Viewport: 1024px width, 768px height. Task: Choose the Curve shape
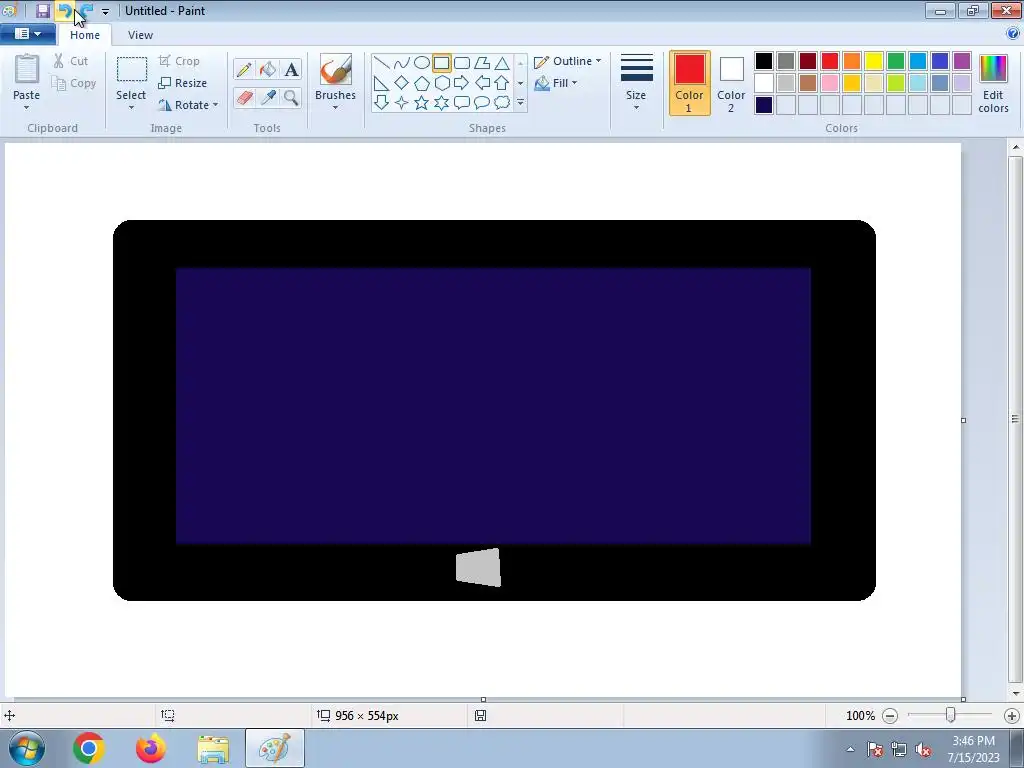click(402, 63)
